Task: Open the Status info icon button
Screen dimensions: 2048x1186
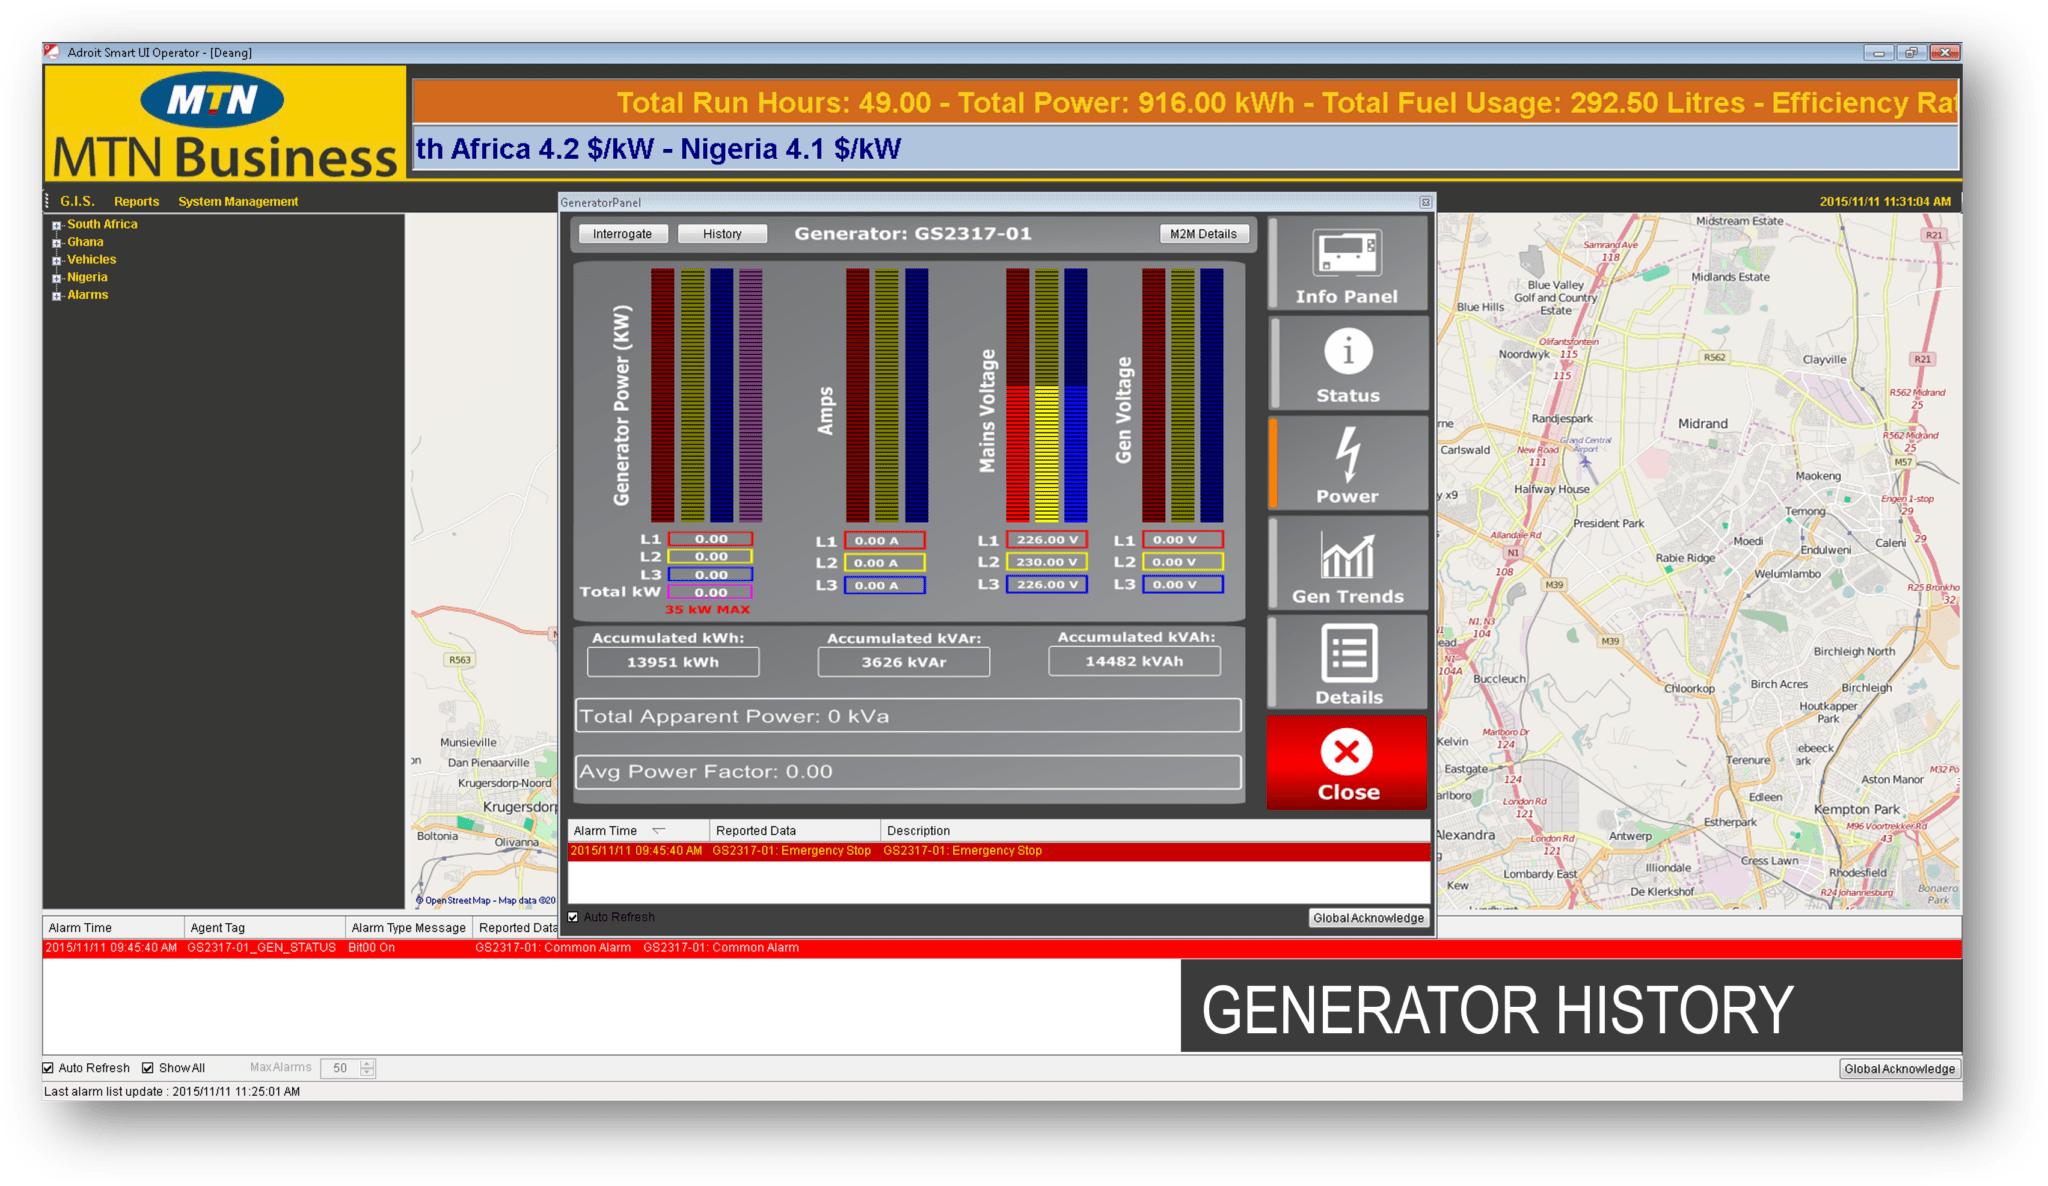Action: [x=1347, y=365]
